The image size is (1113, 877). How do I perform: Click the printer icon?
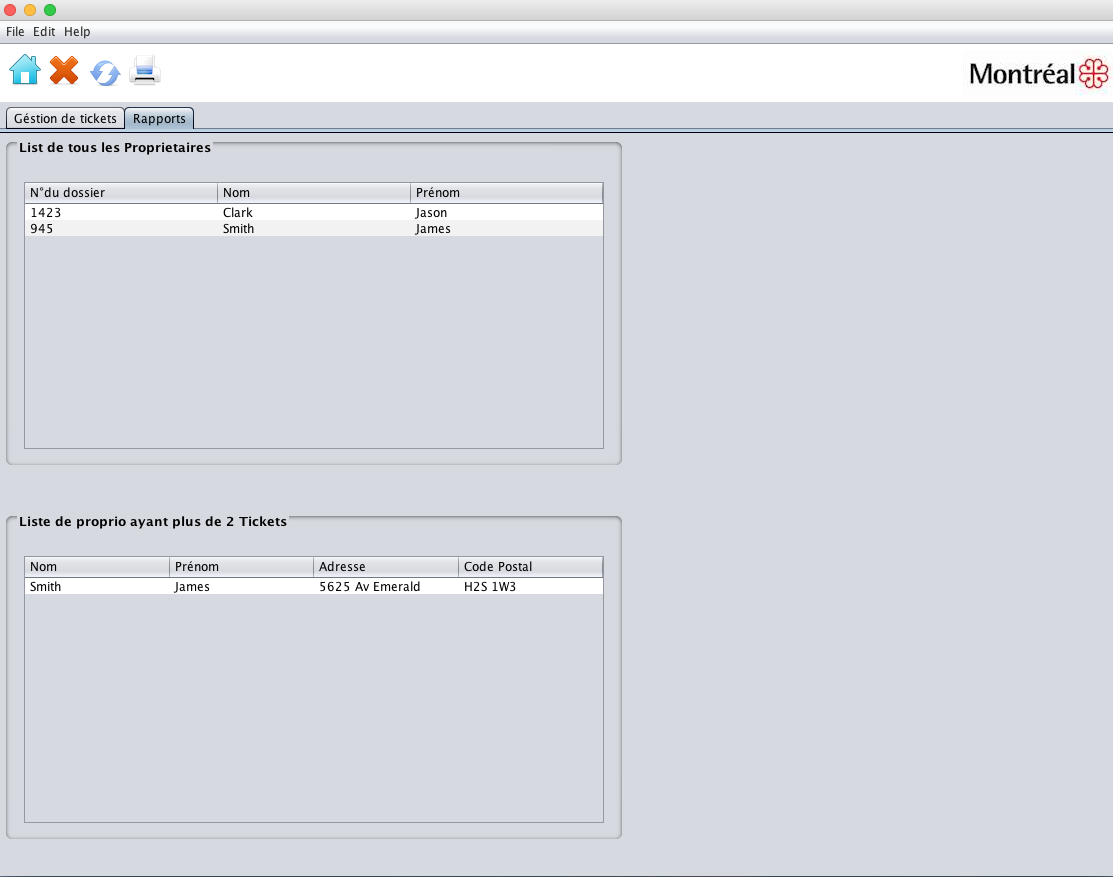point(145,70)
